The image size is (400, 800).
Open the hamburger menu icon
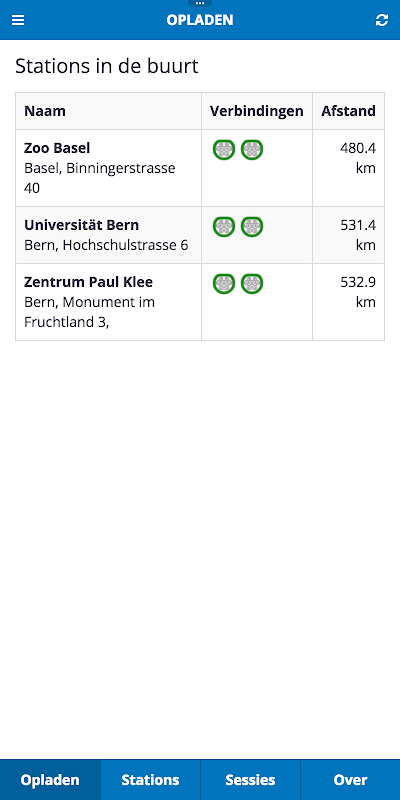pos(18,20)
